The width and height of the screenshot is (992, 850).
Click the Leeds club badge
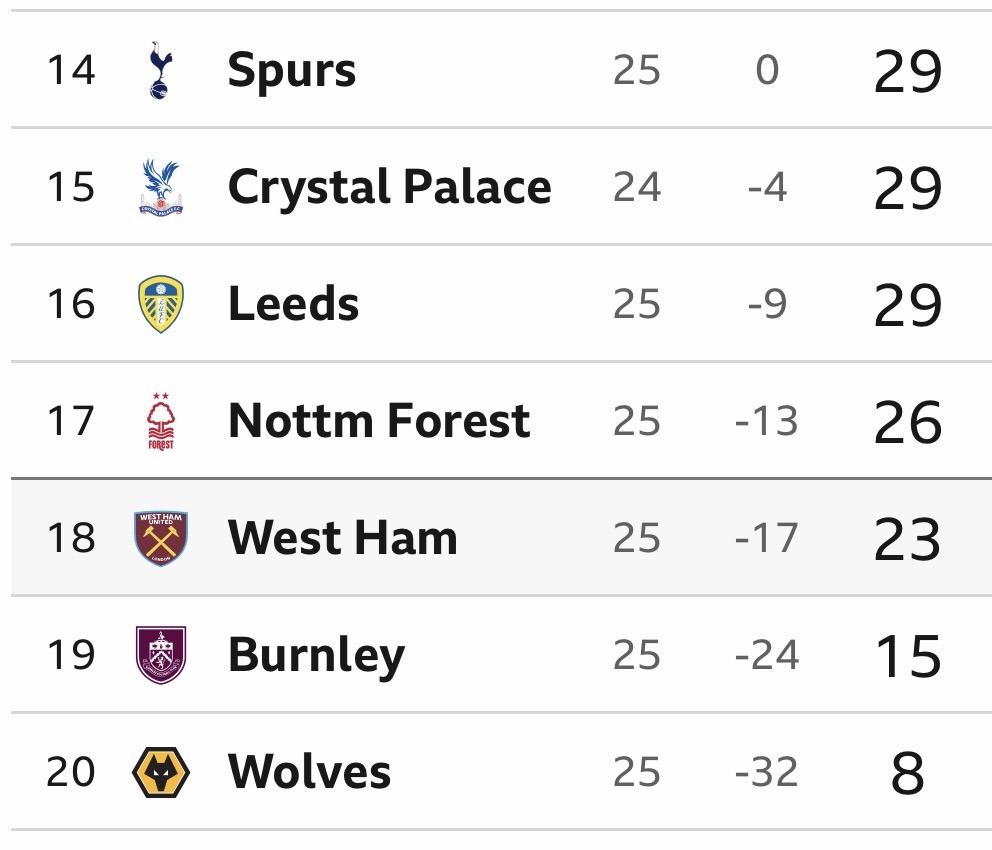pyautogui.click(x=160, y=304)
